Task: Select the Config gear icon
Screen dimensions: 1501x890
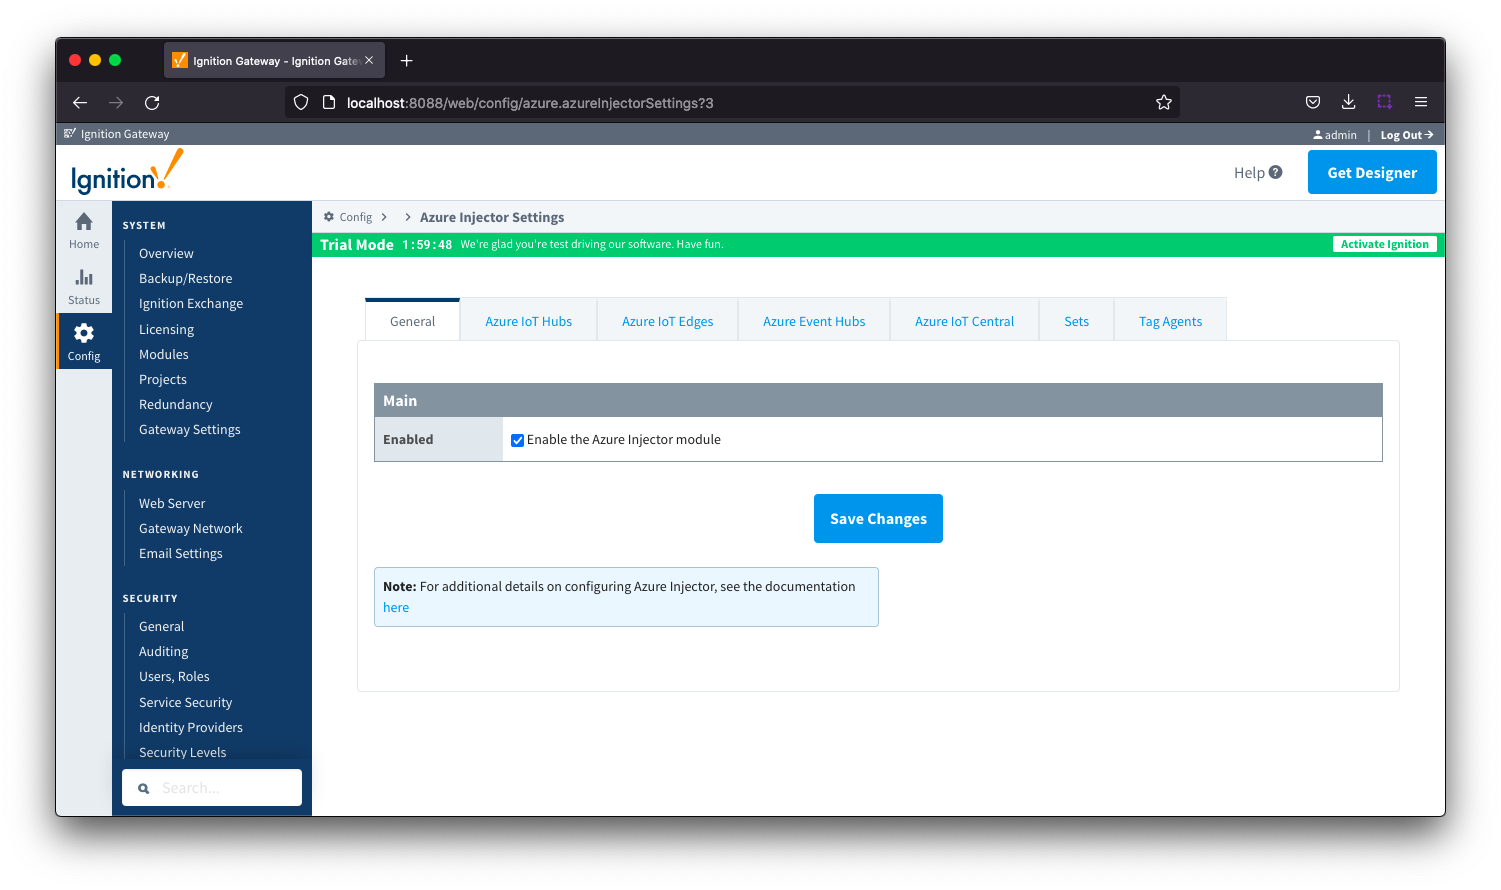Action: [x=84, y=334]
